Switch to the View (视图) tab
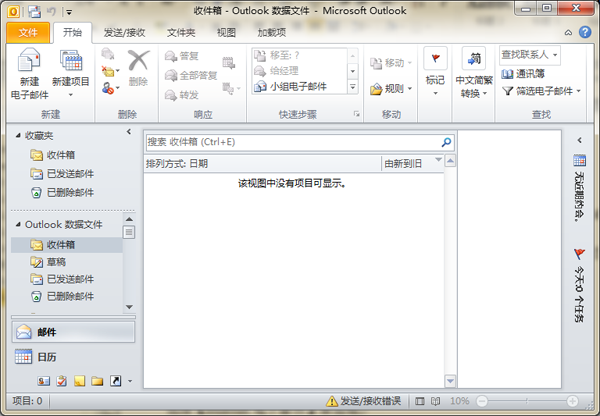 (x=226, y=33)
